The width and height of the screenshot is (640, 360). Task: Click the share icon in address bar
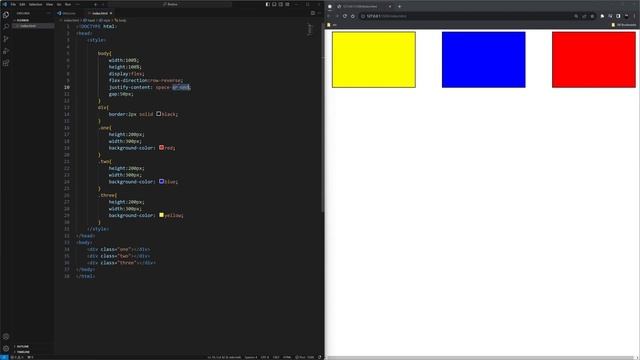coord(584,16)
